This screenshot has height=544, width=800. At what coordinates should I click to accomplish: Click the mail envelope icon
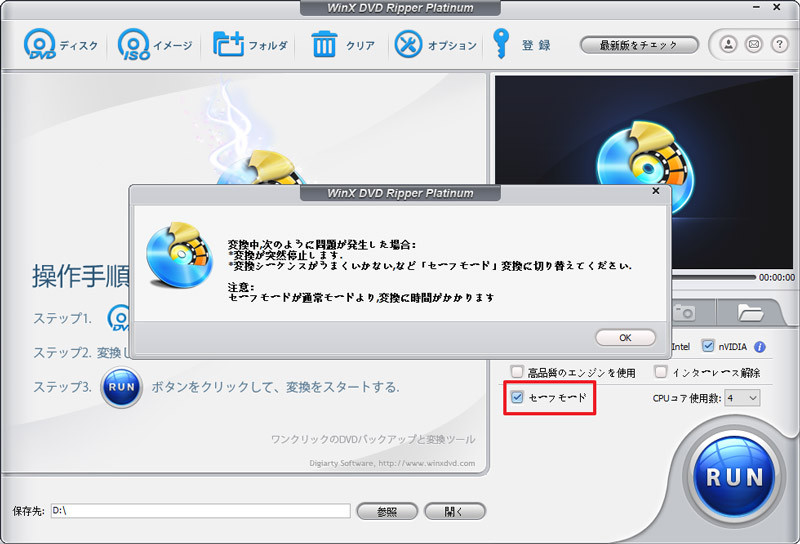pos(754,44)
